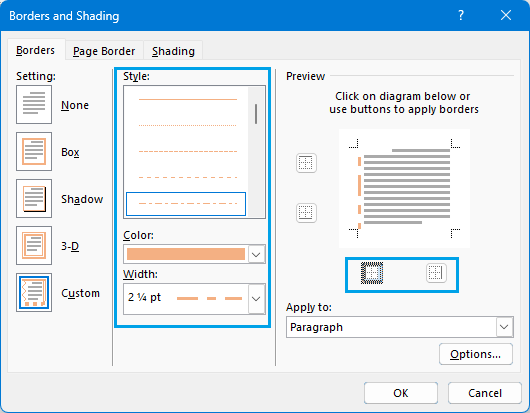The height and width of the screenshot is (413, 530).
Task: Toggle the right border button below diagram
Action: click(436, 273)
